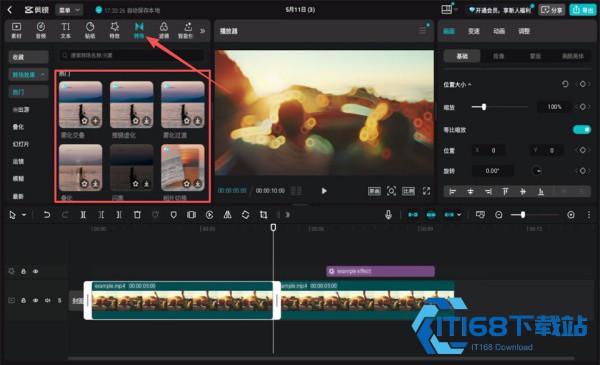Click the 100% scale value field
This screenshot has height=365, width=600.
554,107
